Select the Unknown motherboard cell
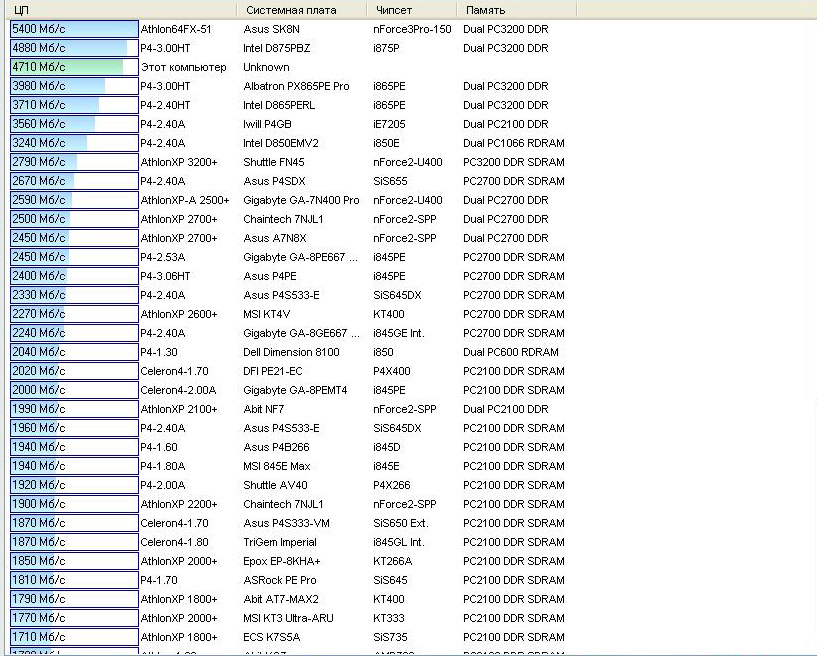Image resolution: width=817 pixels, height=656 pixels. 266,67
